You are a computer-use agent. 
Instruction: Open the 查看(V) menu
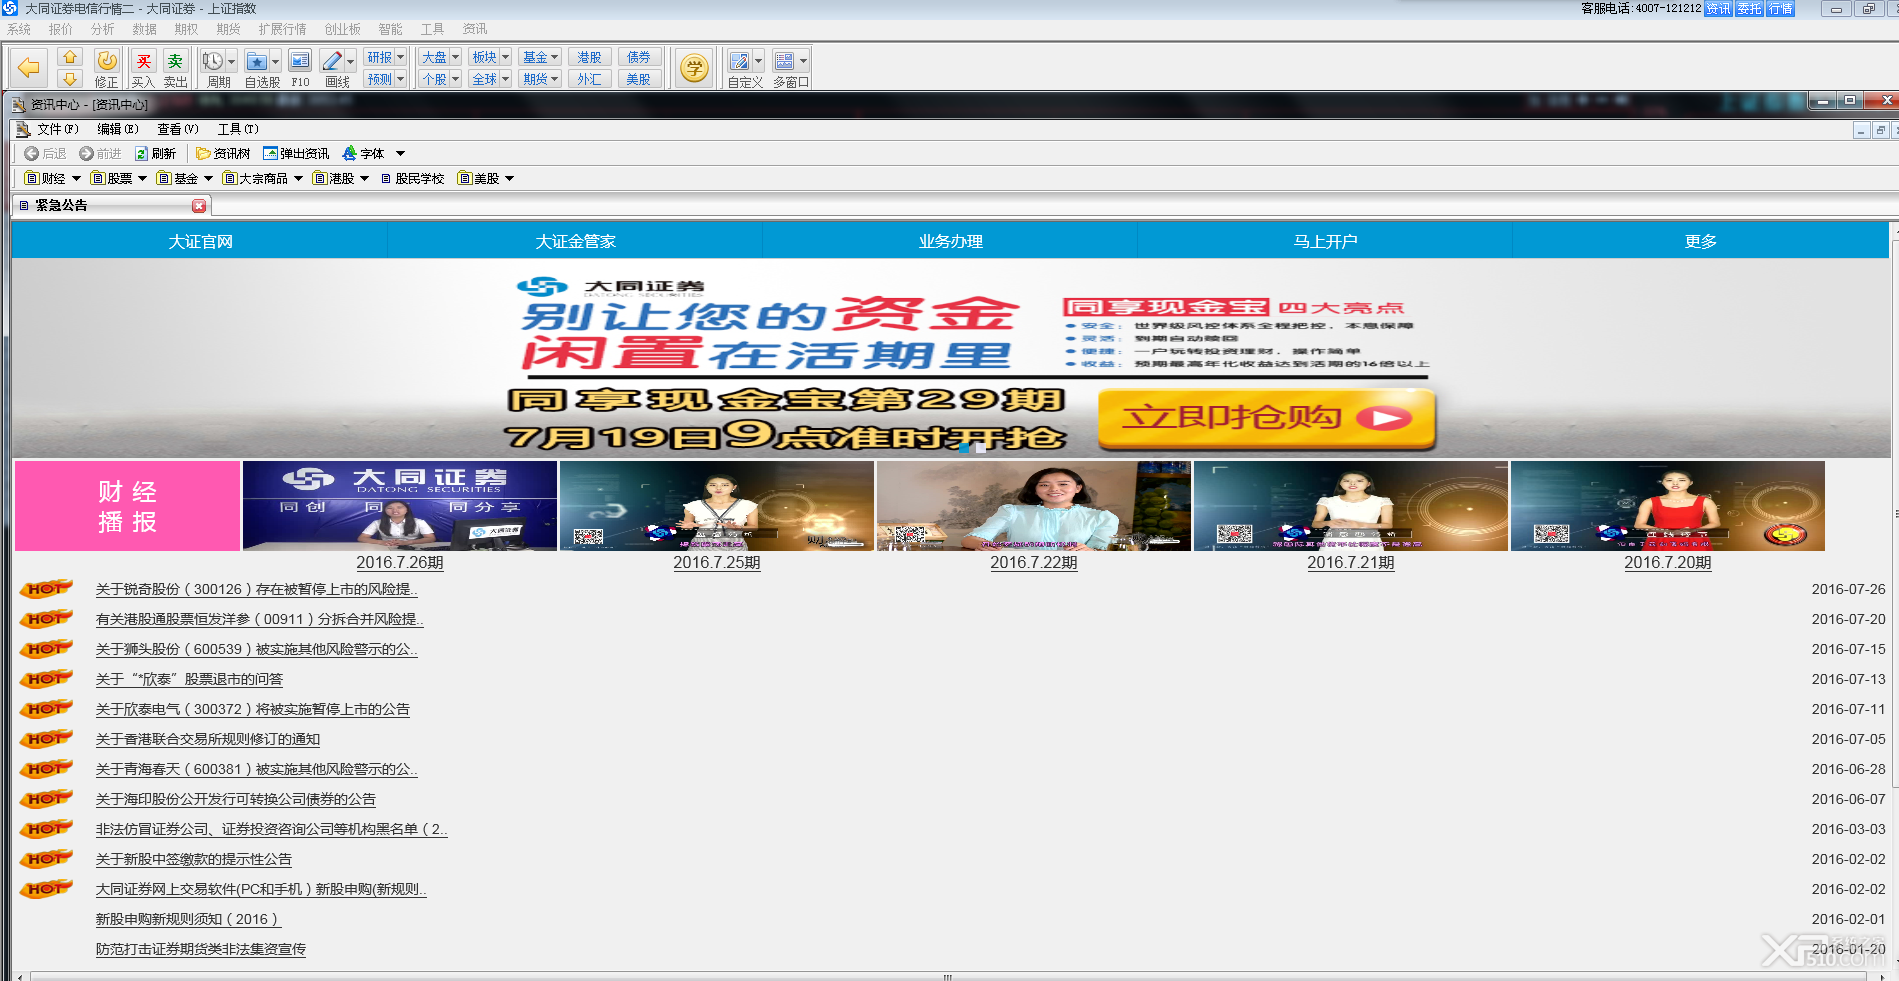178,129
